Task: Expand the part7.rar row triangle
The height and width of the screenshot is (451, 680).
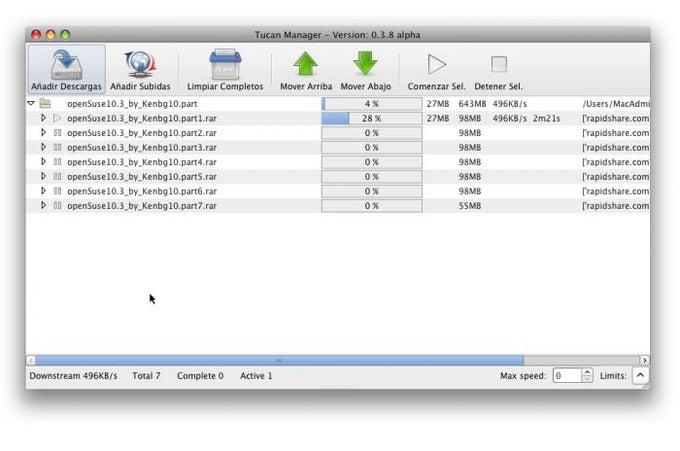Action: [x=43, y=206]
